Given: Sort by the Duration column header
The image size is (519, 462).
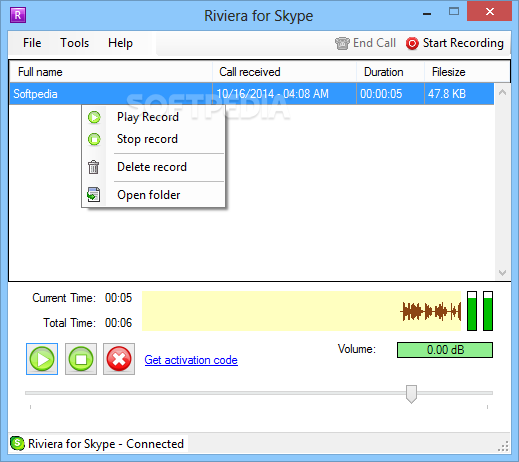Looking at the screenshot, I should [x=390, y=72].
